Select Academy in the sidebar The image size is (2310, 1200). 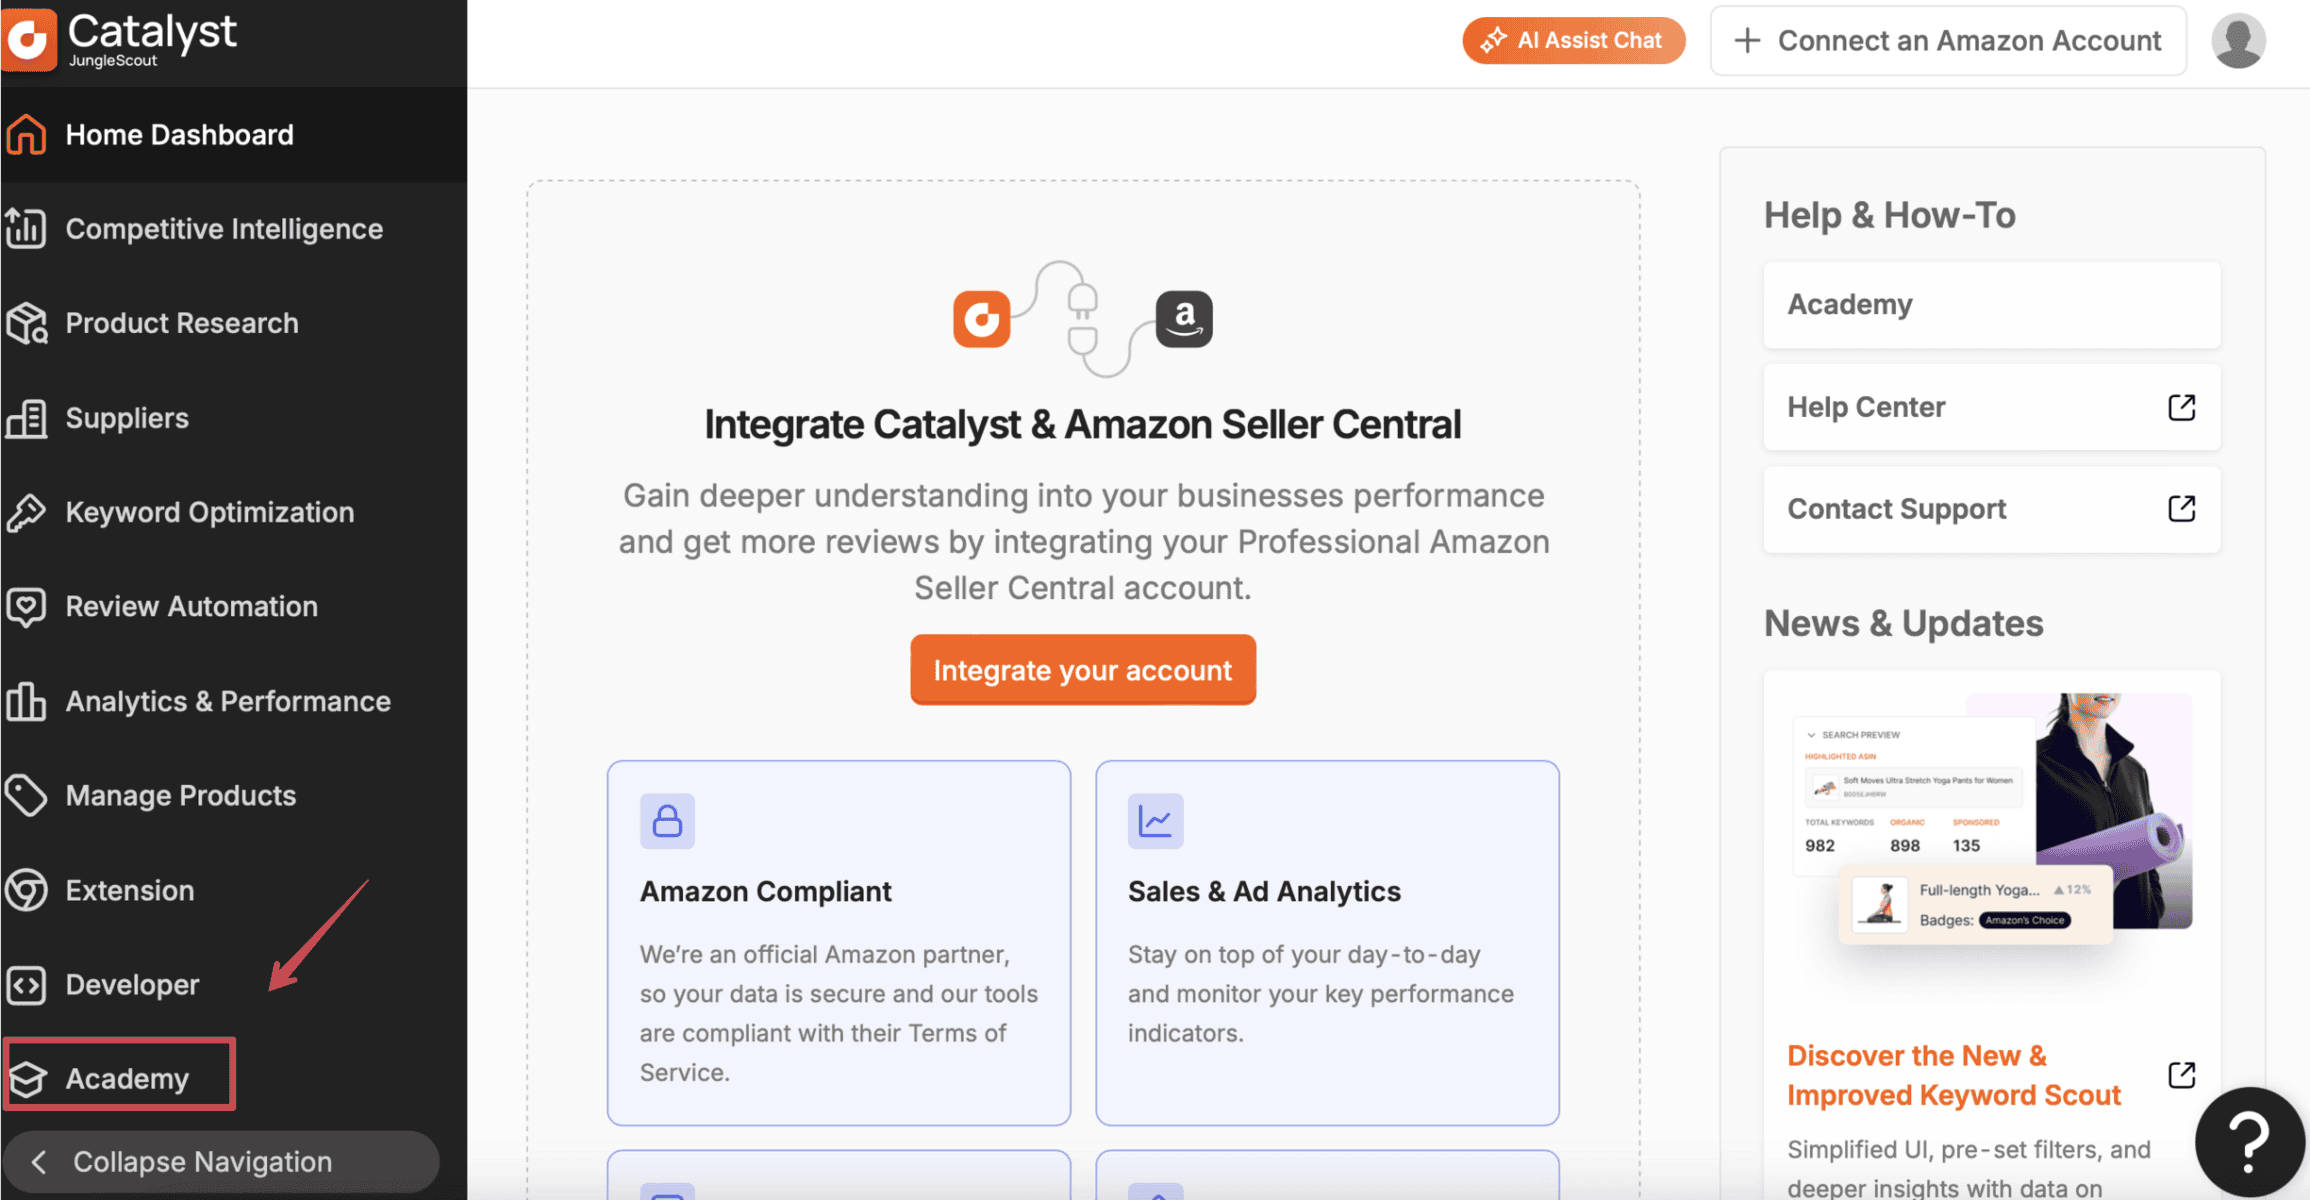click(120, 1078)
